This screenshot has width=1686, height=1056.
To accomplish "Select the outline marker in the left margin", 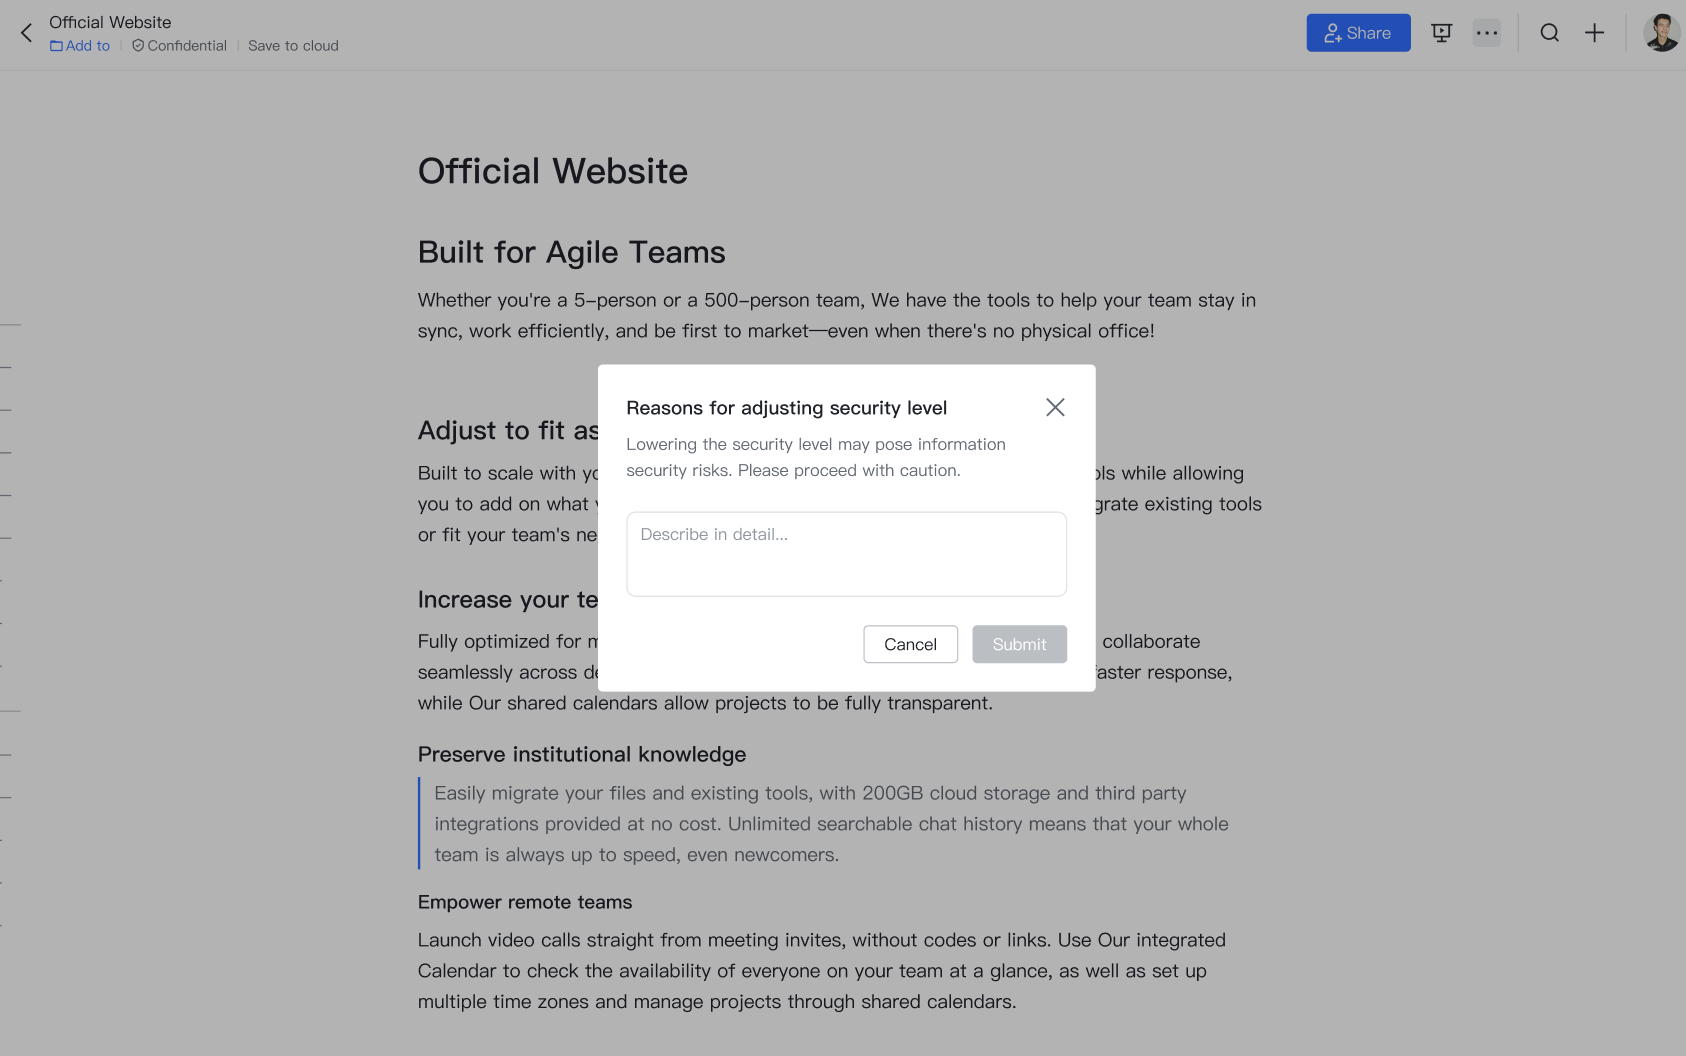I will (x=10, y=325).
